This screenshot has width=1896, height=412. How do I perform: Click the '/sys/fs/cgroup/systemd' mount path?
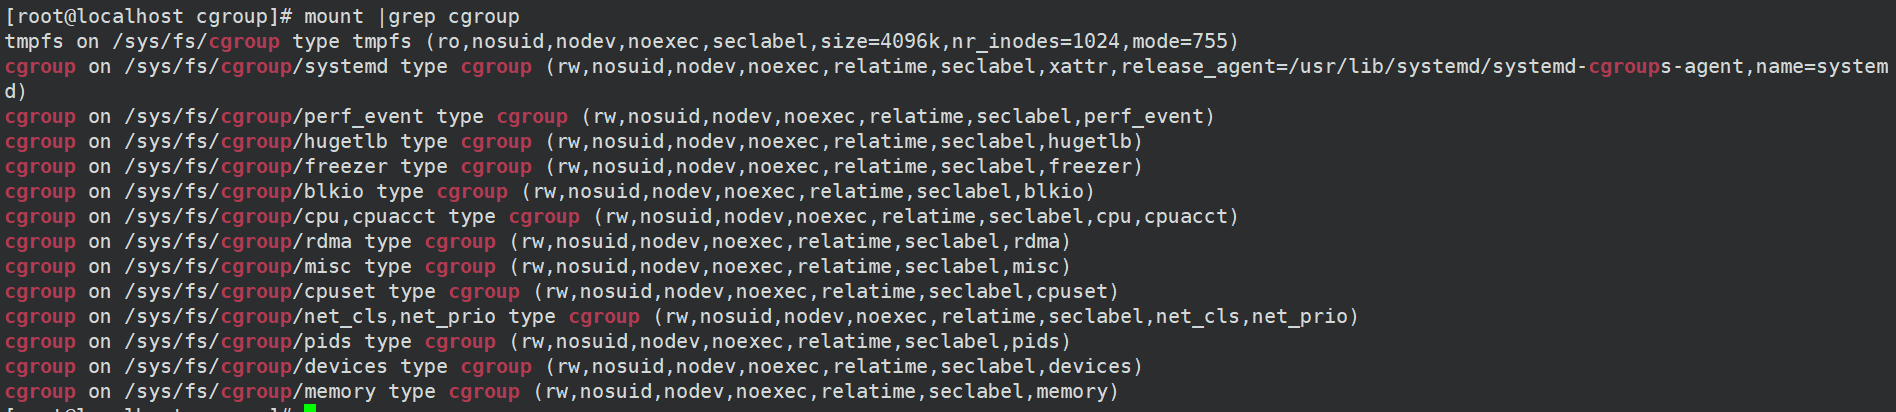click(256, 67)
